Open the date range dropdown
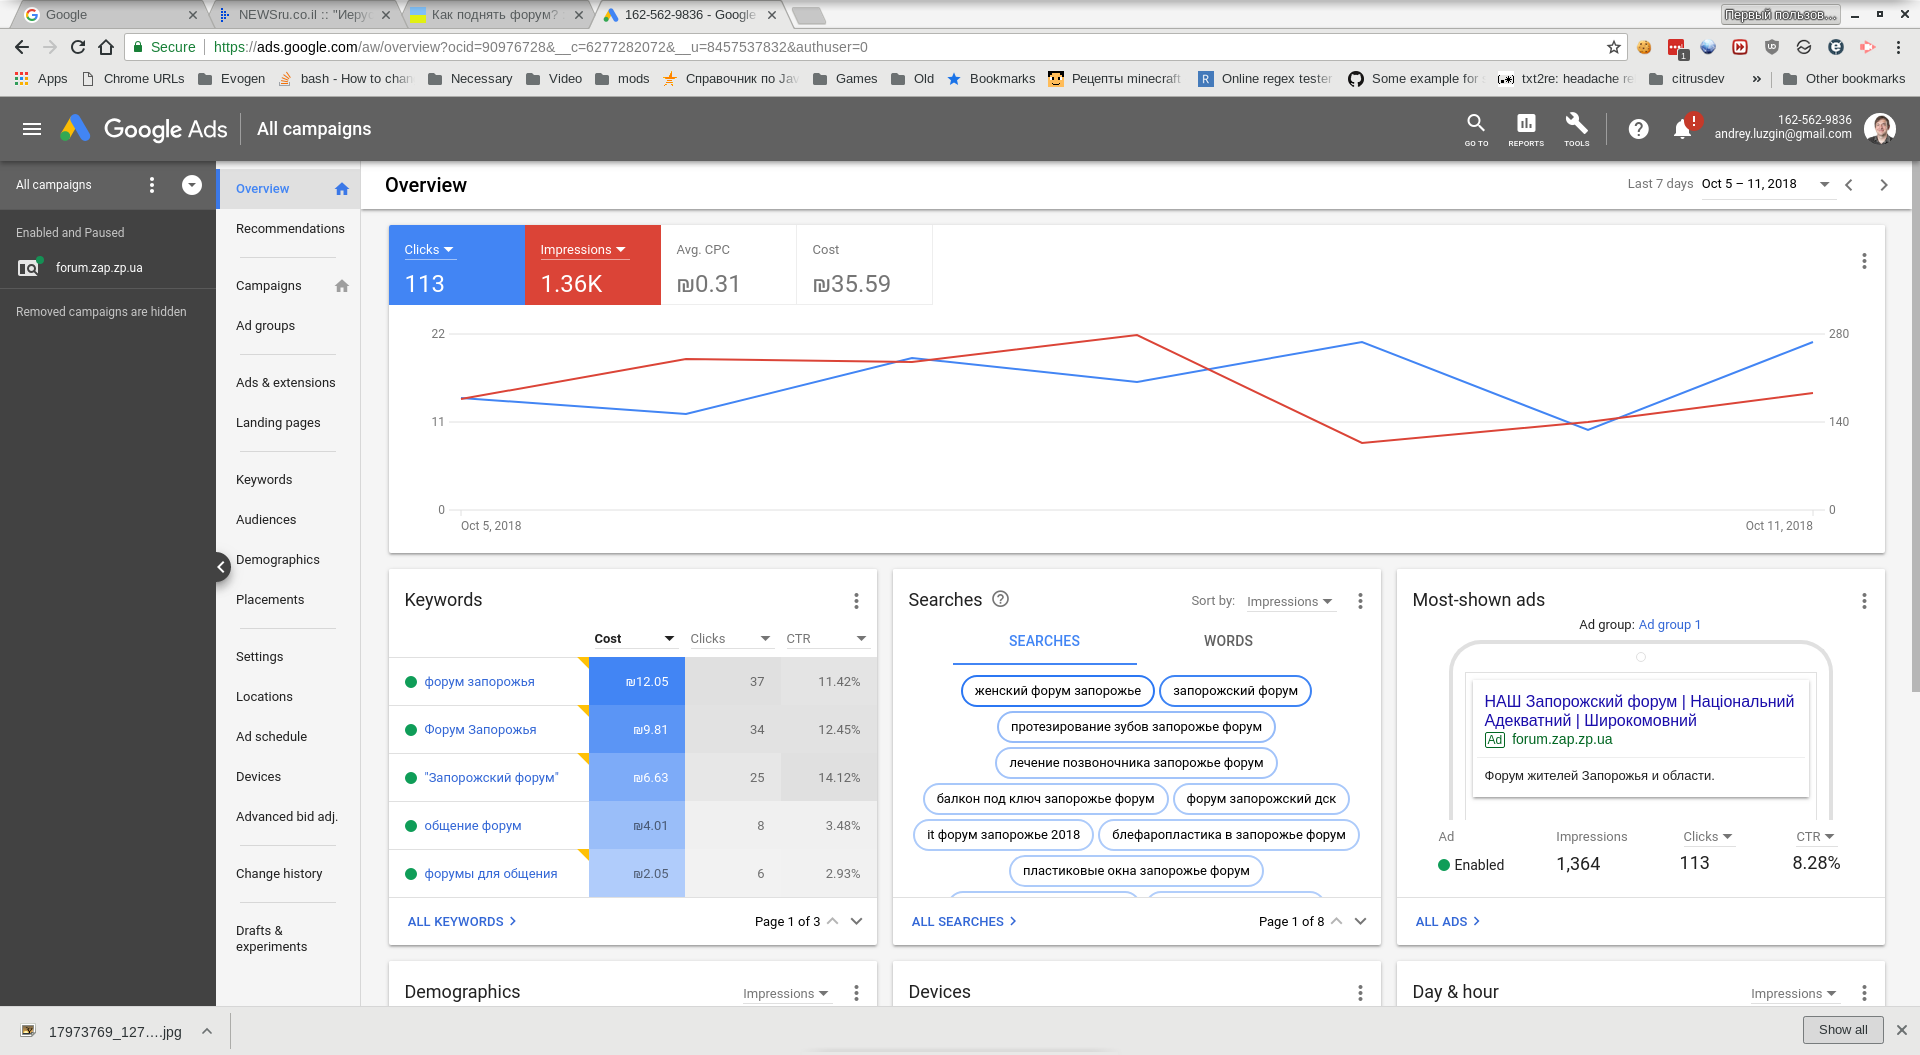 click(x=1824, y=184)
